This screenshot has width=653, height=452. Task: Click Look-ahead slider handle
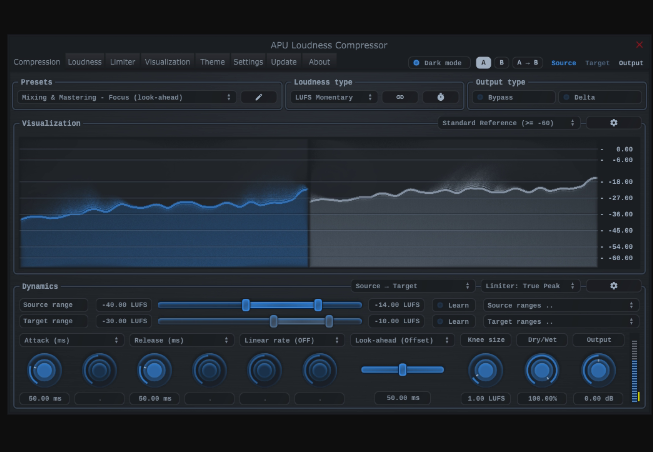click(402, 370)
